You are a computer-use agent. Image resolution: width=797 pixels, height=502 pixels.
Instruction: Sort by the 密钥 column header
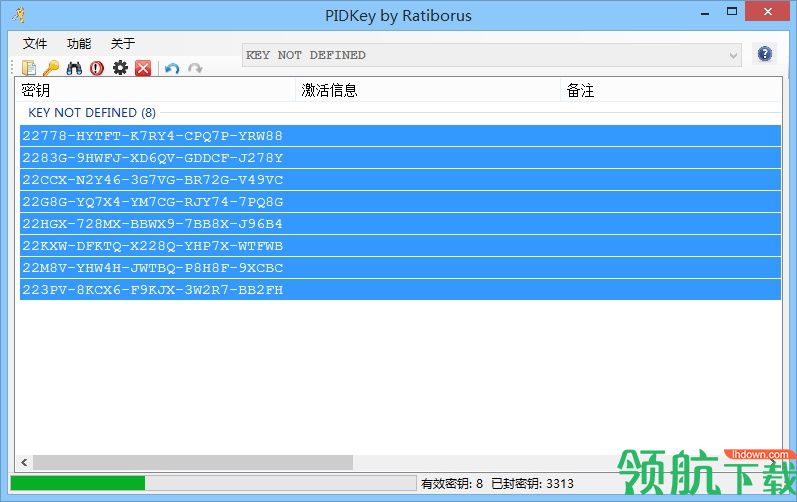click(x=155, y=90)
